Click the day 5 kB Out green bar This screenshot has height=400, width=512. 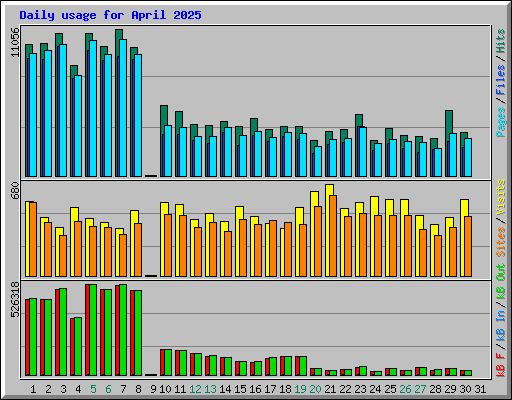coord(93,330)
